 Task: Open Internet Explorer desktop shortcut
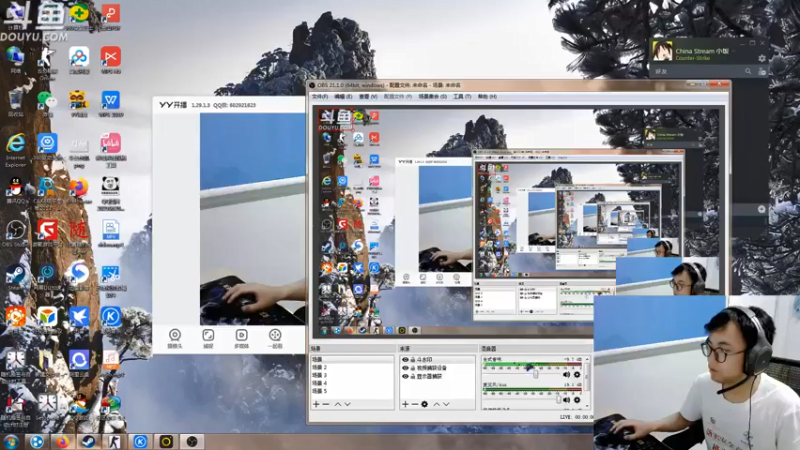(x=15, y=151)
